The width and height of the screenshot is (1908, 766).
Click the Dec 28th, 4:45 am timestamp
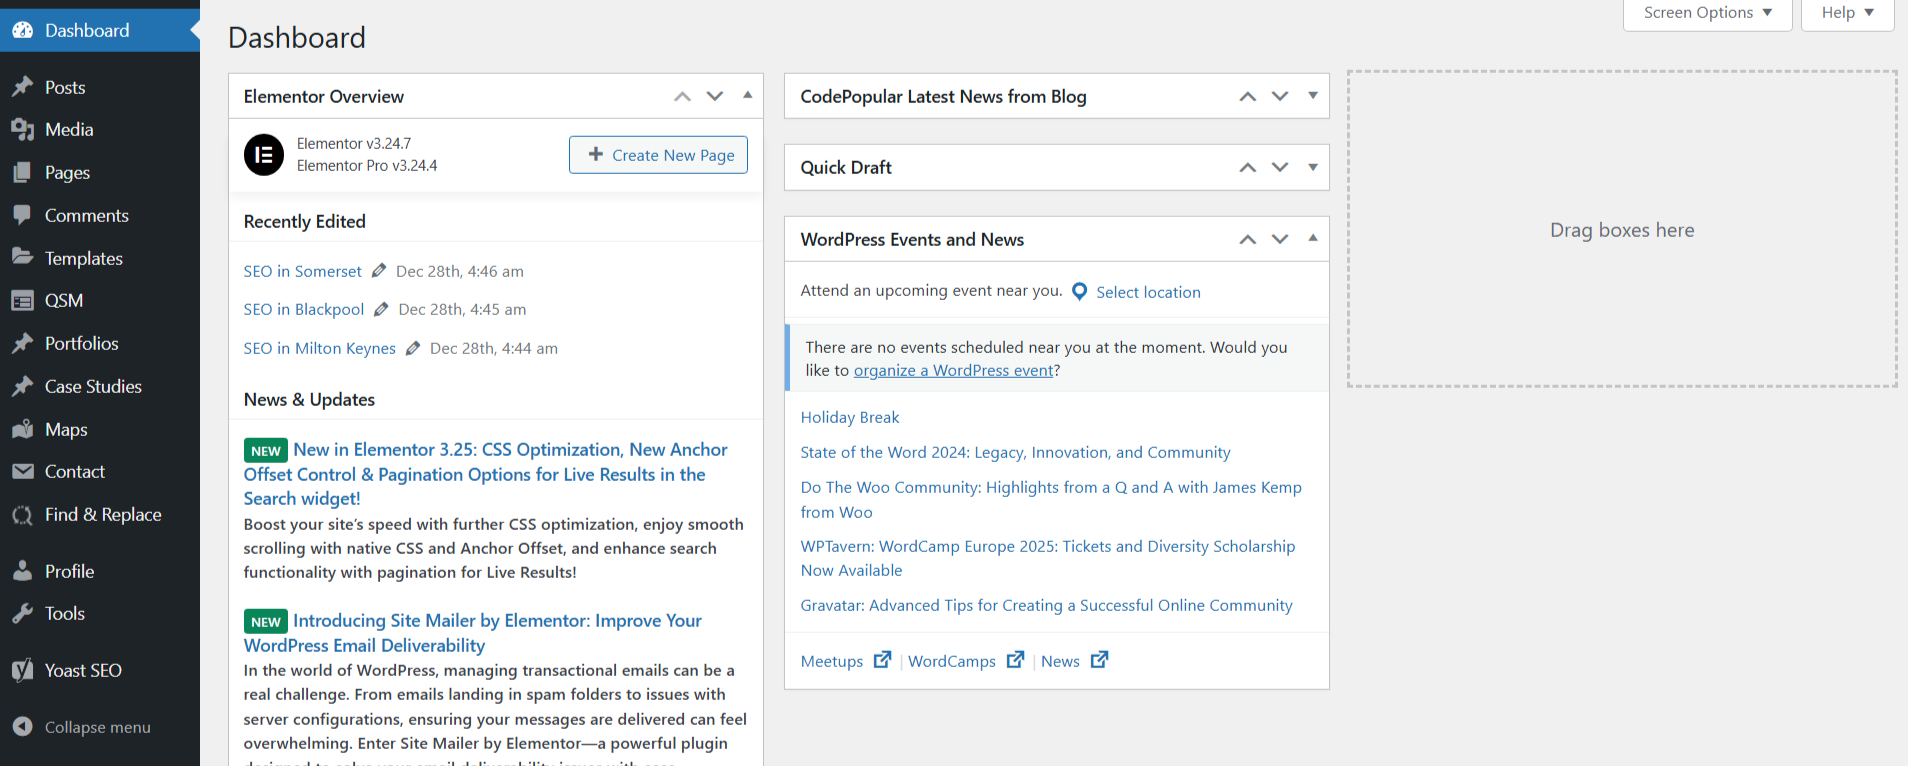tap(462, 310)
